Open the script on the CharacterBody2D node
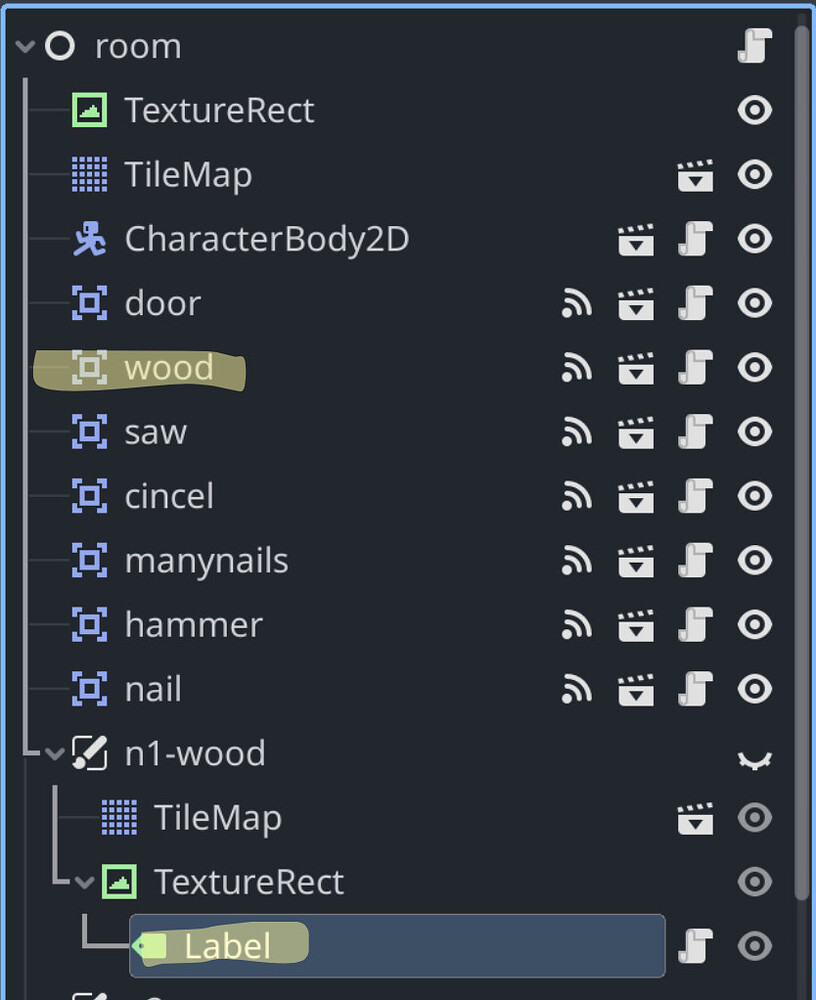The image size is (816, 1000). click(695, 239)
